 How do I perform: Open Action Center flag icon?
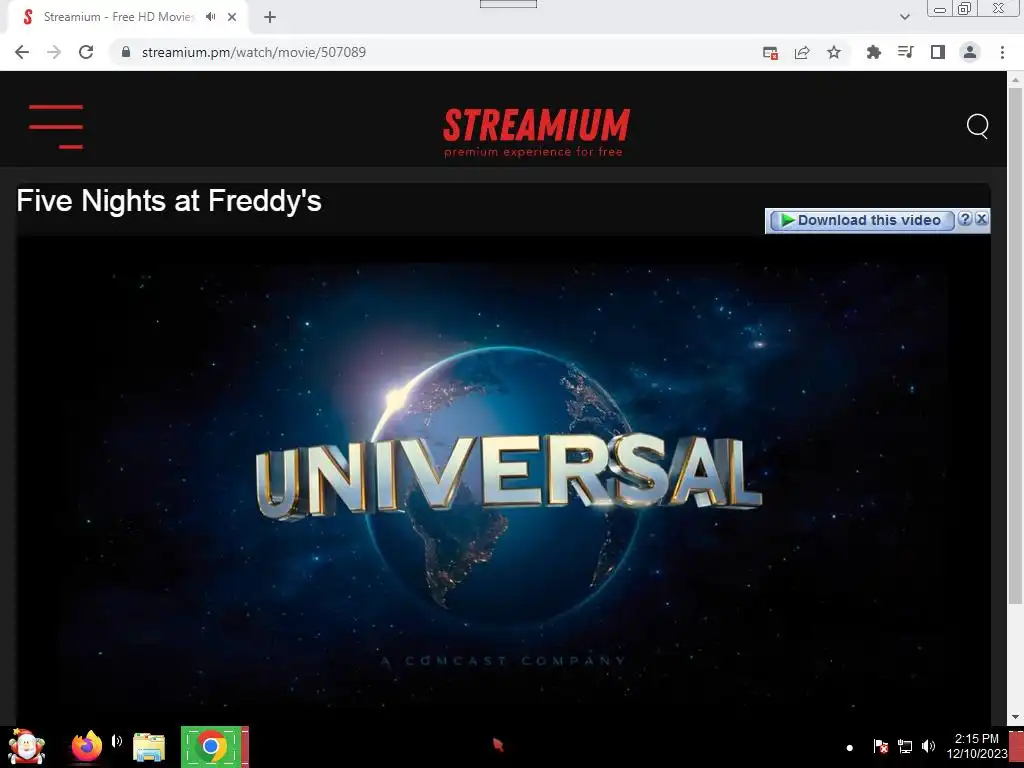pyautogui.click(x=880, y=746)
